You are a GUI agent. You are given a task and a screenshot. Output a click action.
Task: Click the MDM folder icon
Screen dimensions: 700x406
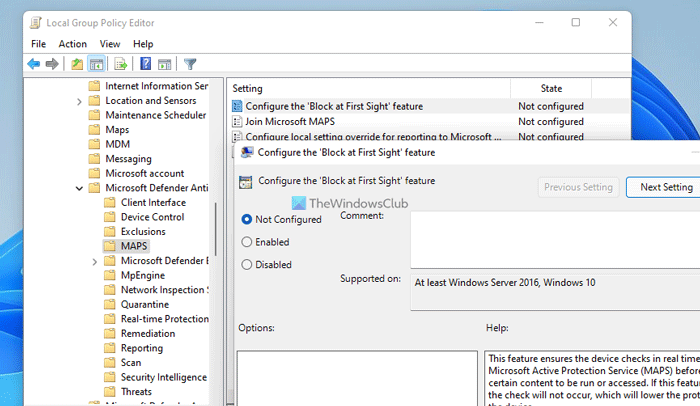[94, 144]
